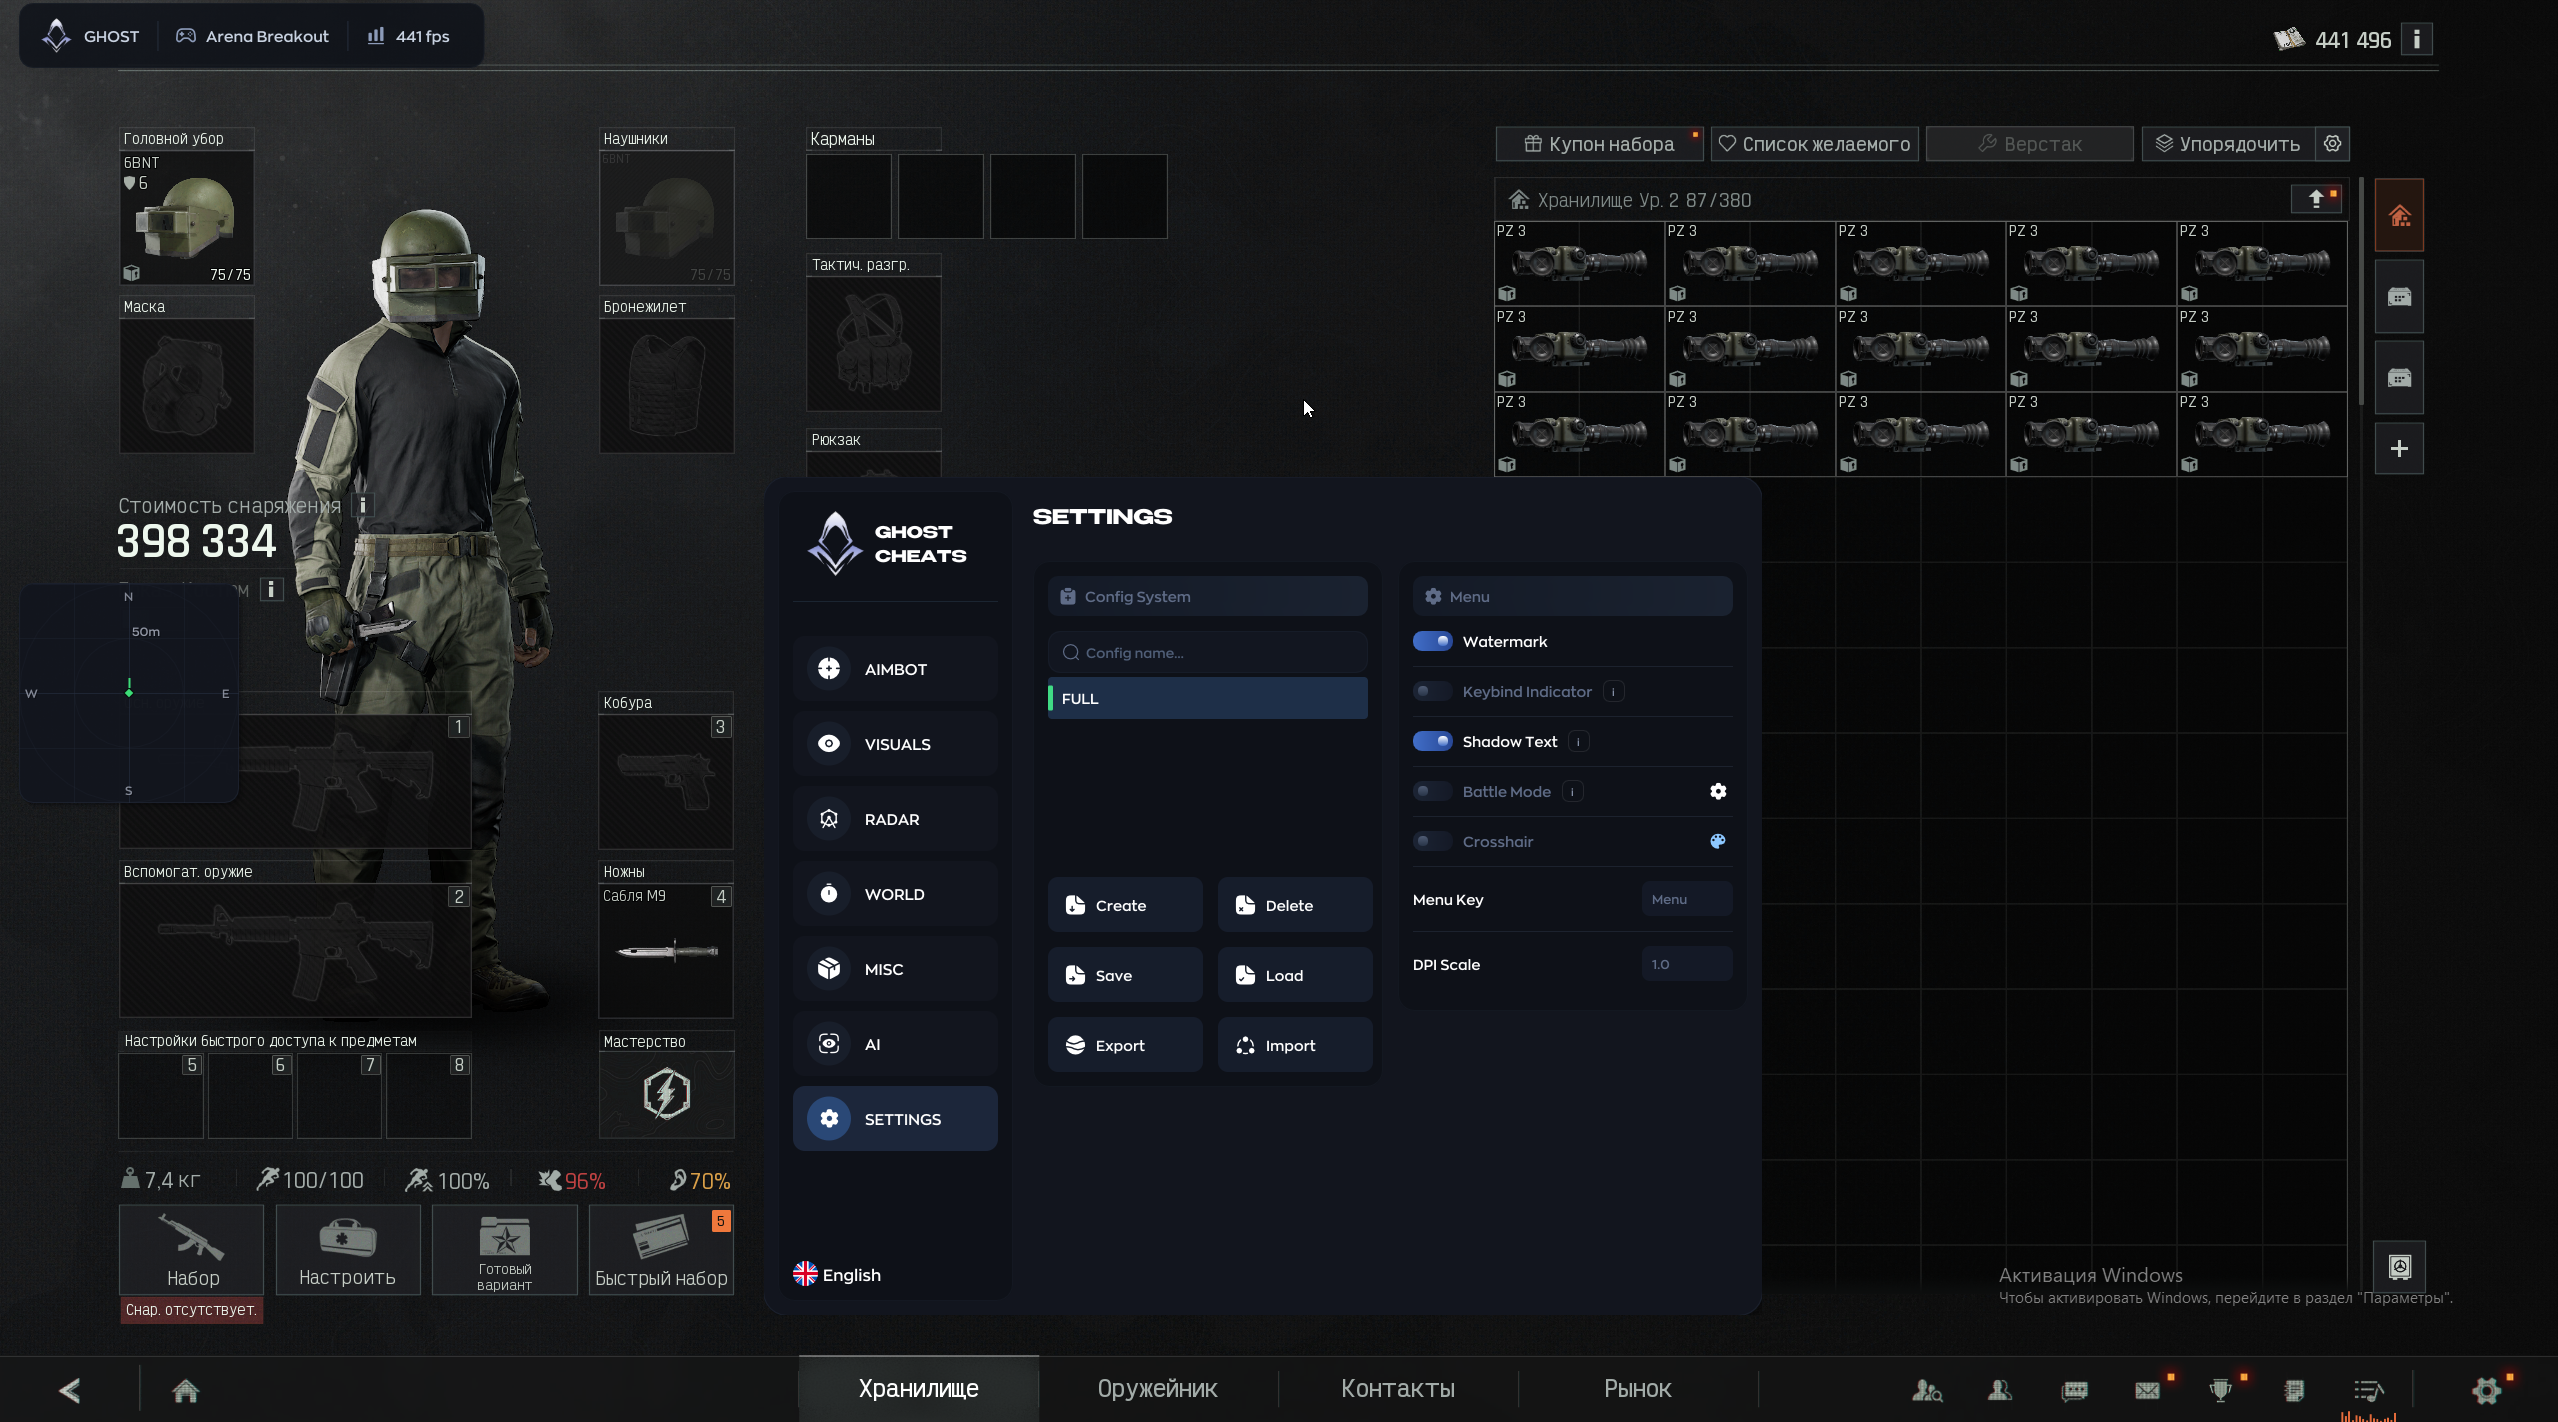The image size is (2558, 1422).
Task: Open Battle Mode gear settings
Action: (1717, 791)
